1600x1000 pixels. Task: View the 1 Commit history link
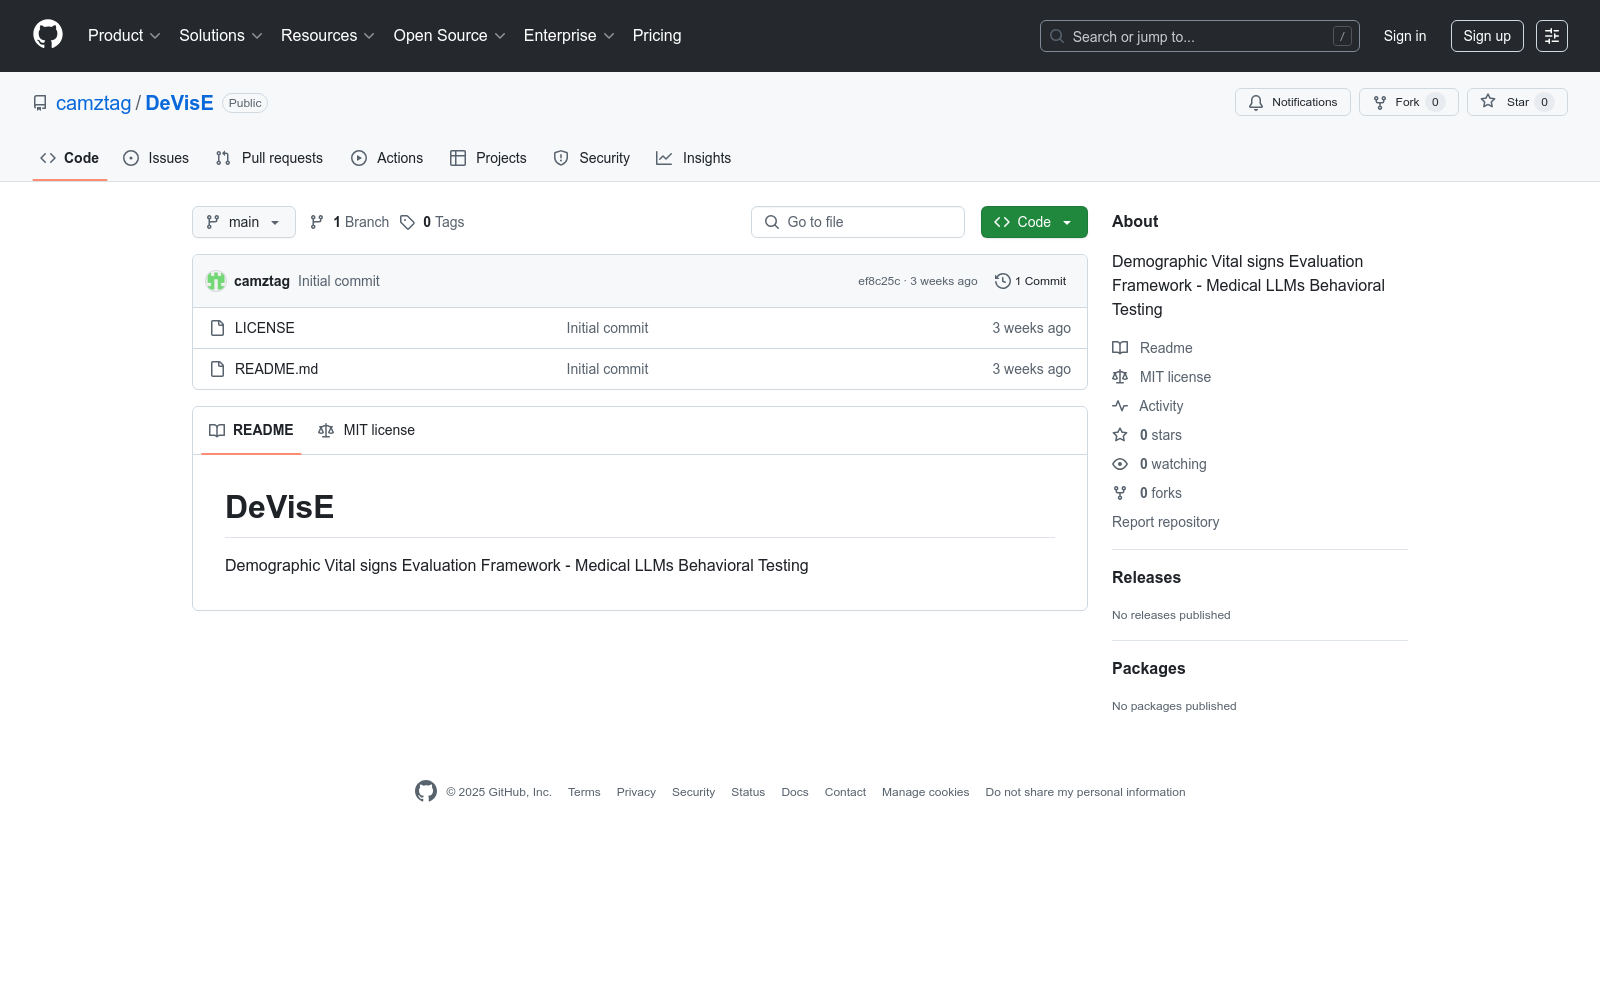click(x=1031, y=281)
